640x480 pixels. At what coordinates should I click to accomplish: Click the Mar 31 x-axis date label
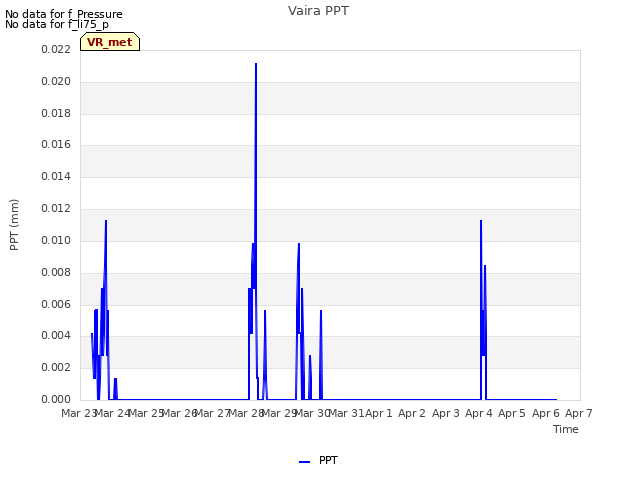(346, 413)
